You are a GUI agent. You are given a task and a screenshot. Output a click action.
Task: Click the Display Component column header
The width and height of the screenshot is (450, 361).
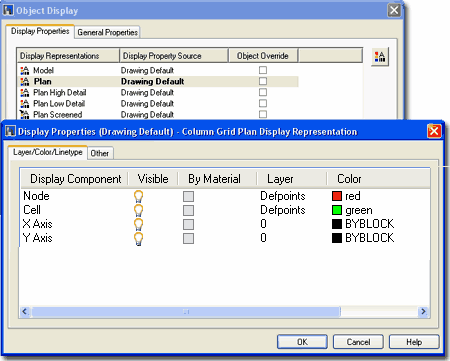coord(75,179)
